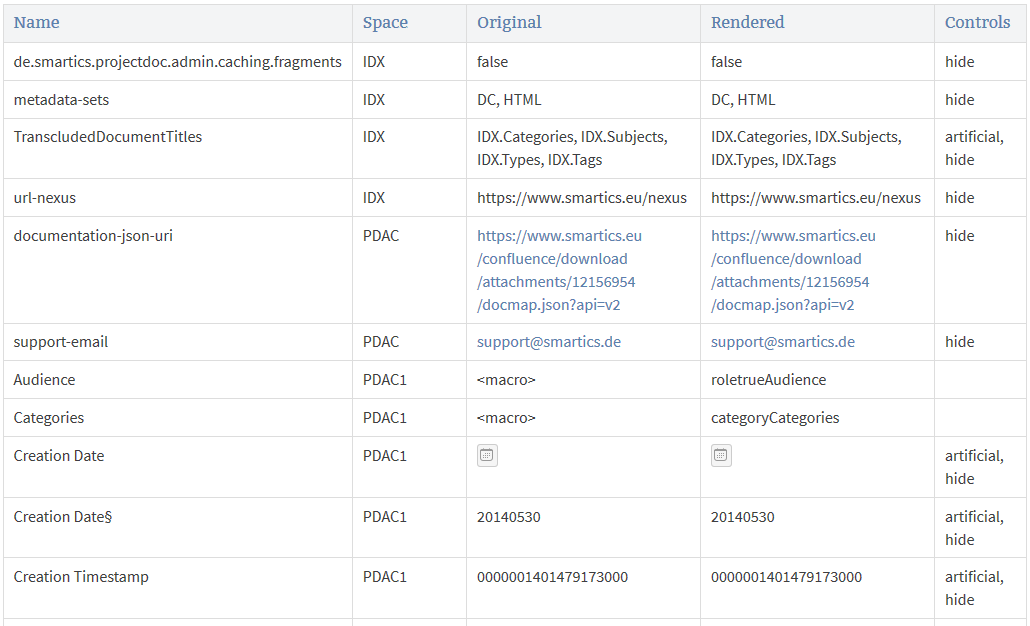Click the TranscludedDocumentTitles name cell

[x=108, y=137]
